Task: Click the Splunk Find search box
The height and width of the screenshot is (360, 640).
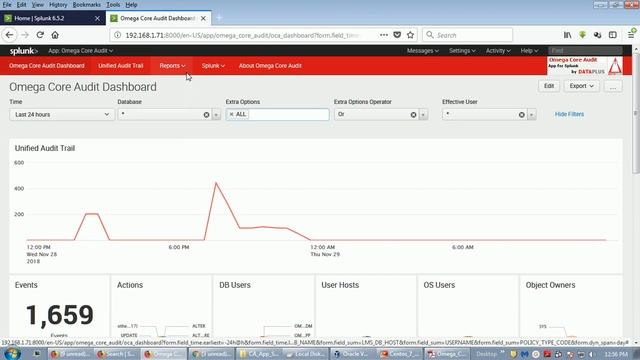Action: point(585,51)
